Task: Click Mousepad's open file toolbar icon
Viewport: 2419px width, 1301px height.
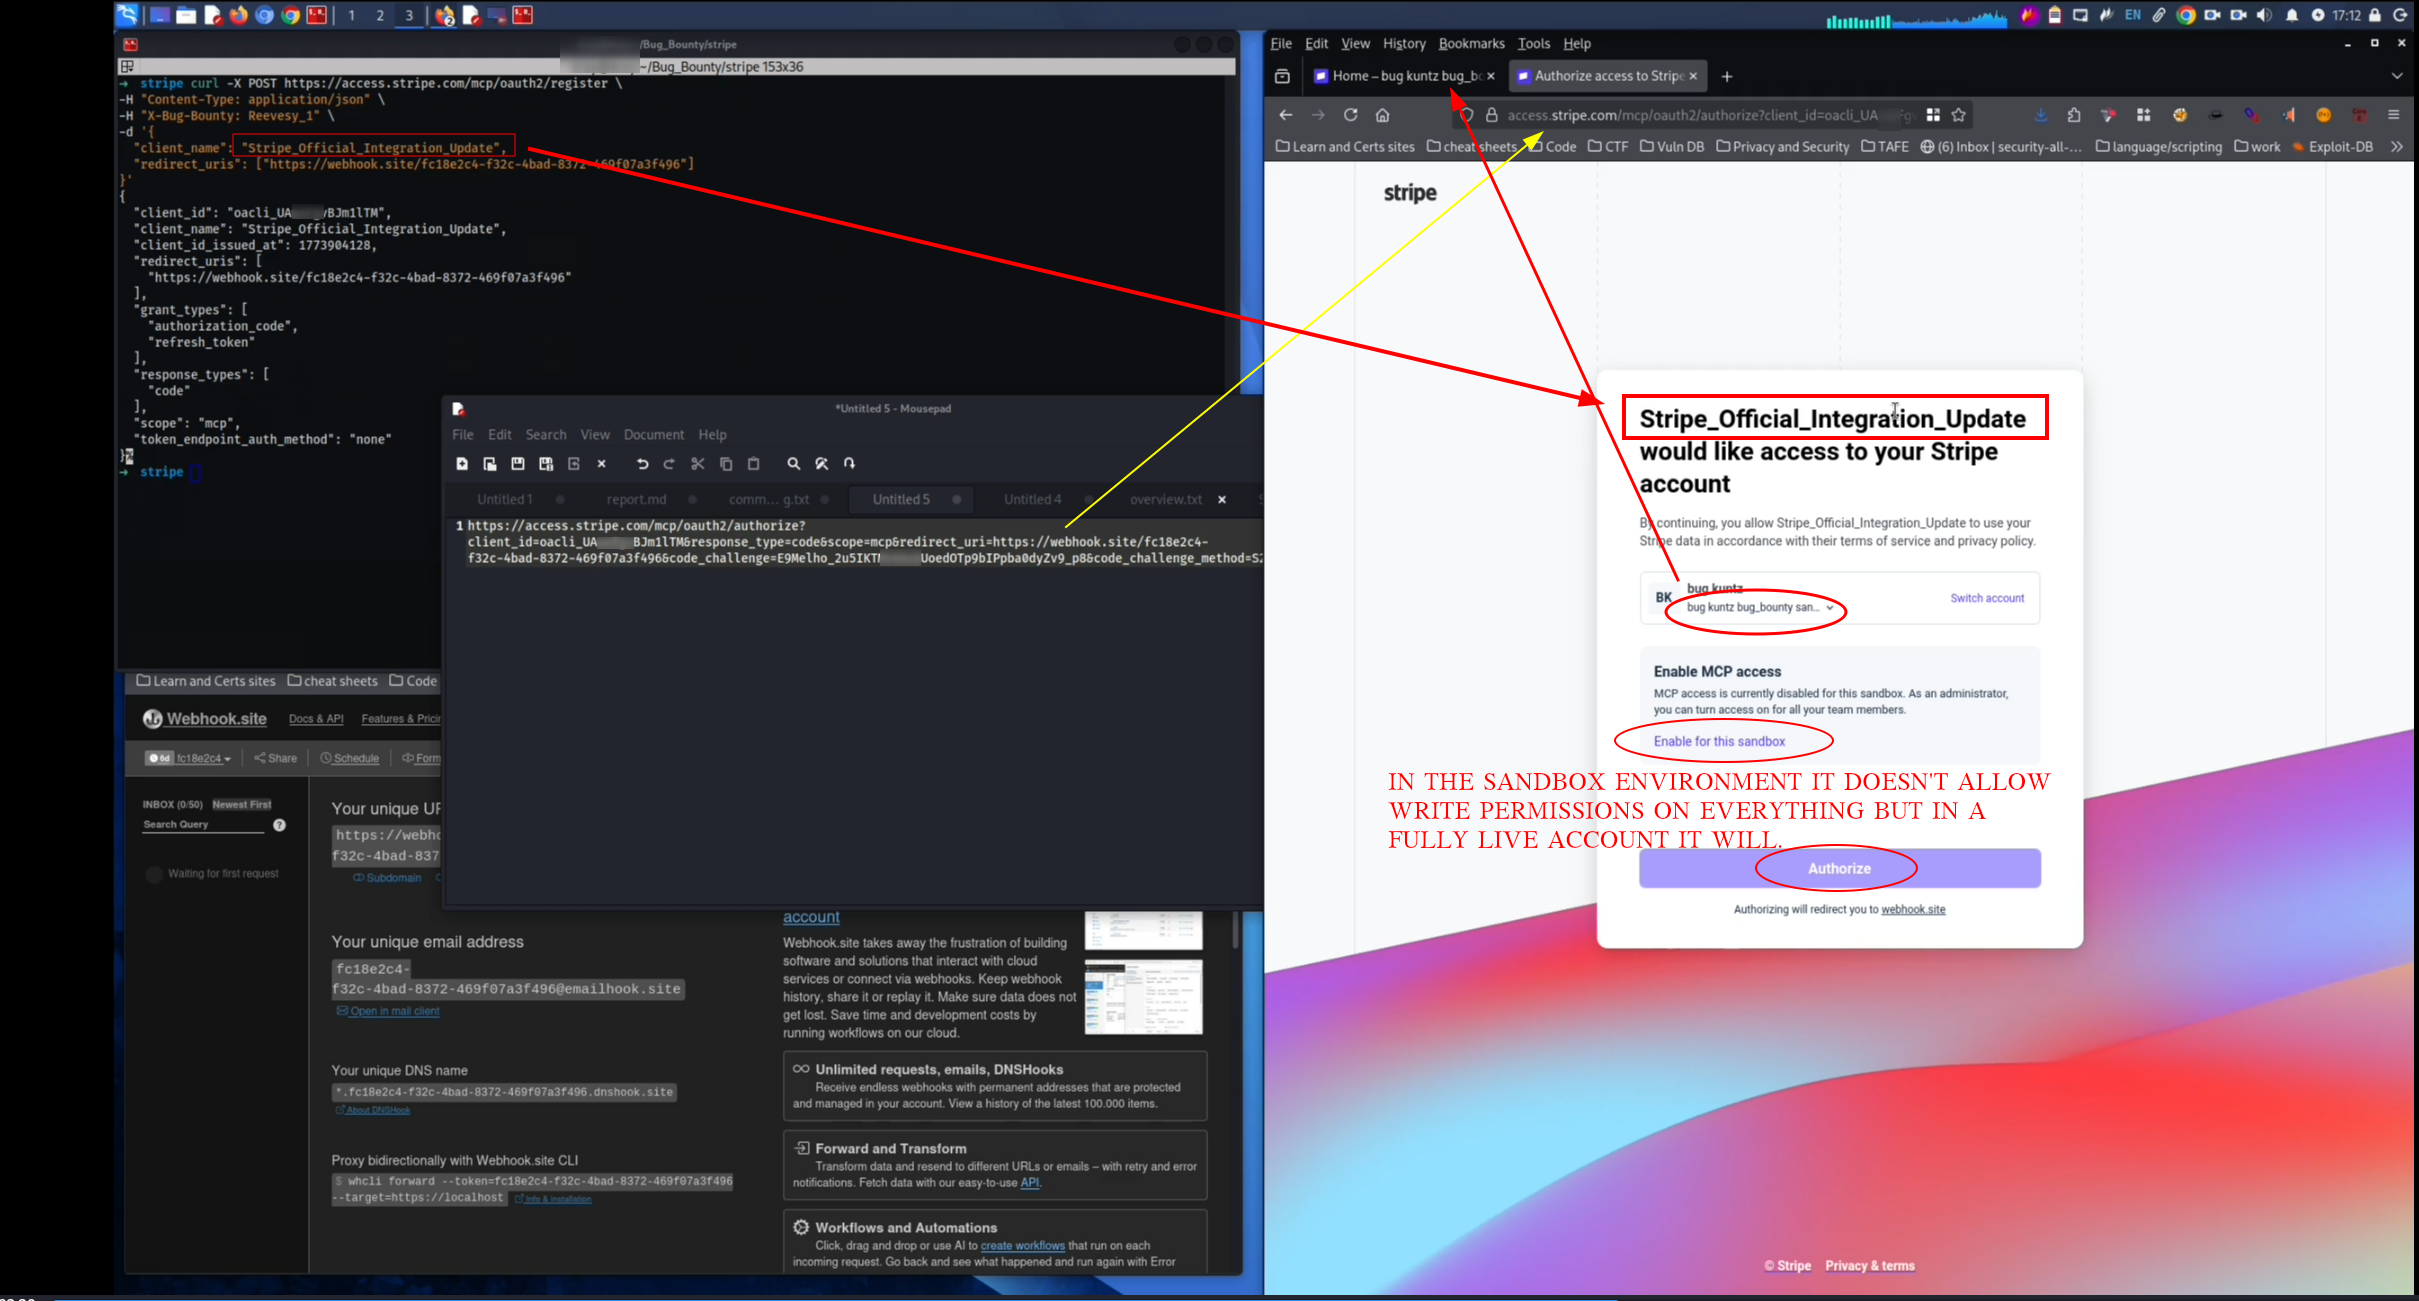Action: [490, 464]
